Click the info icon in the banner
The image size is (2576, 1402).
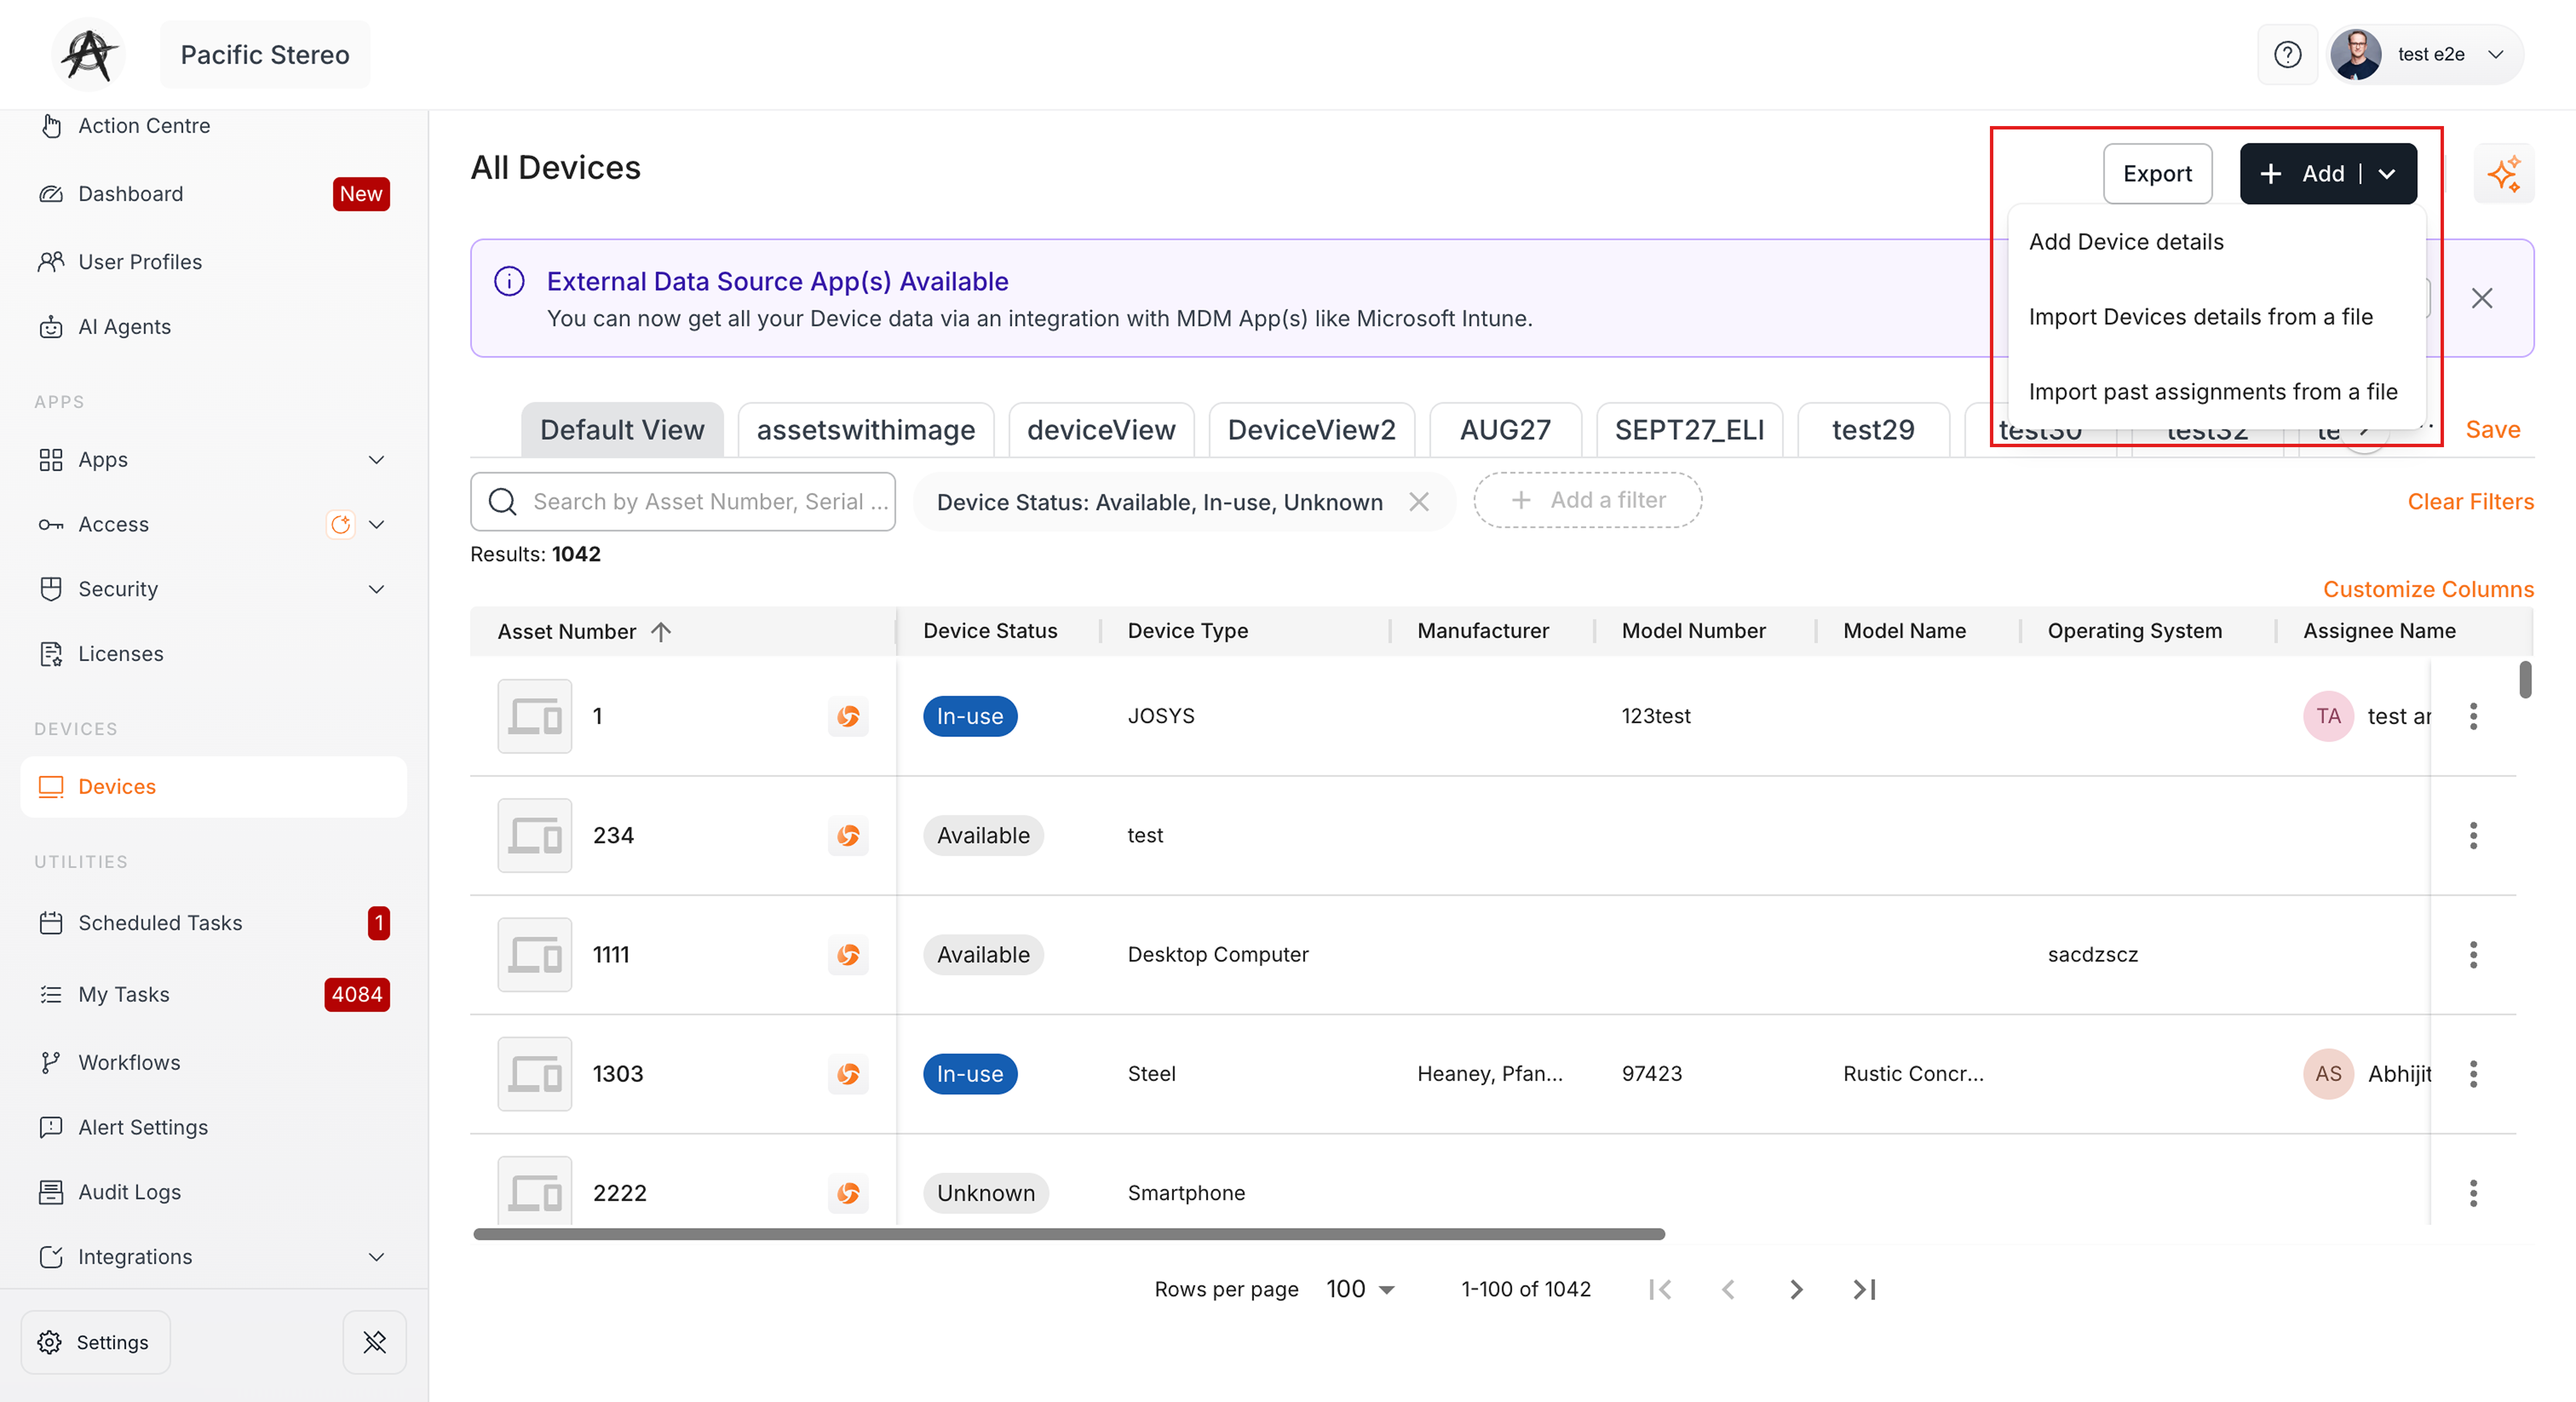pyautogui.click(x=509, y=282)
